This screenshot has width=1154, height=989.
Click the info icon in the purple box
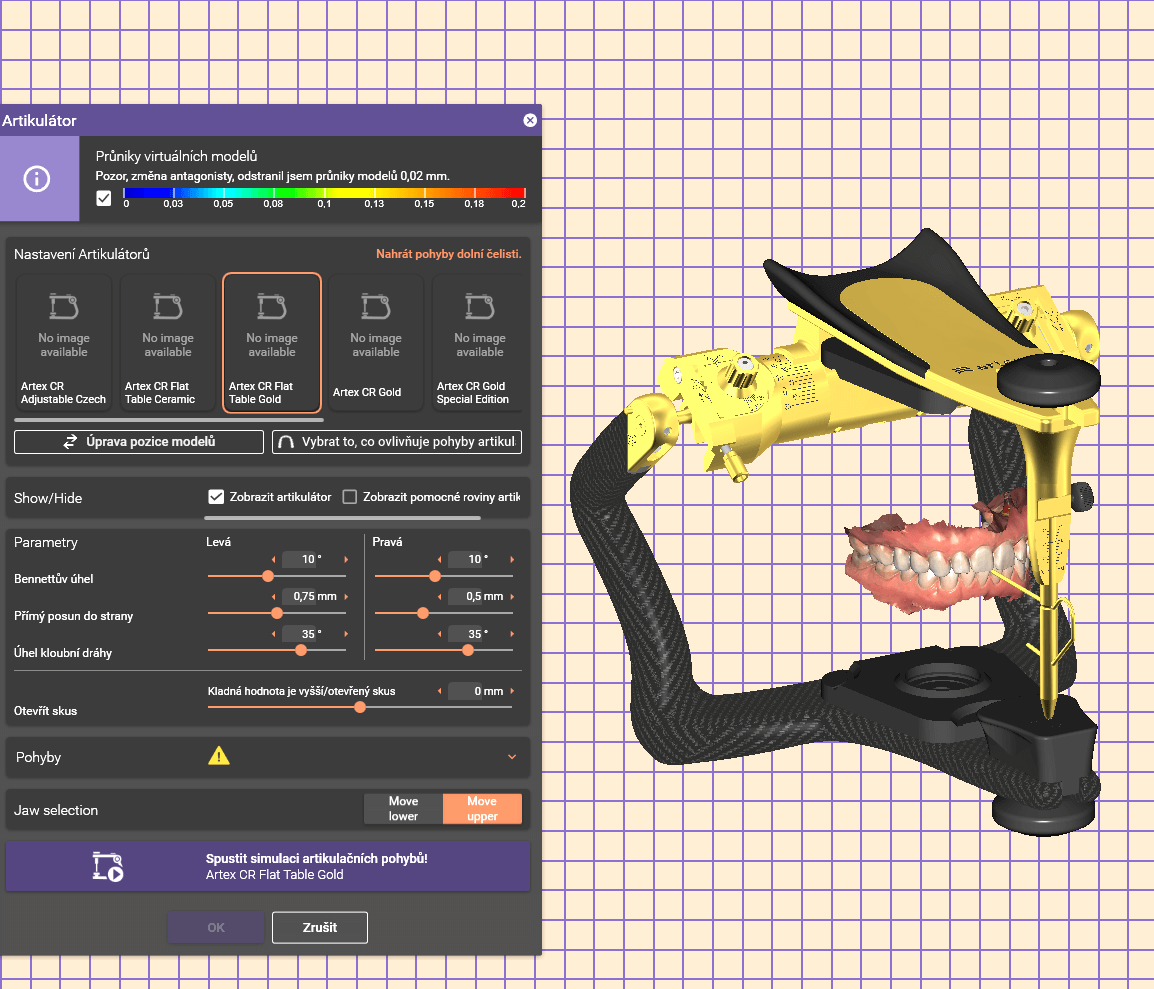[38, 179]
